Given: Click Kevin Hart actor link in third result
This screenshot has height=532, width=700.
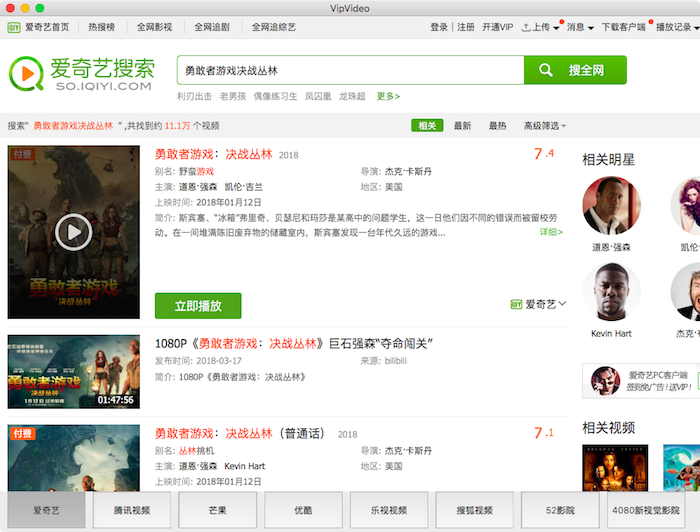Looking at the screenshot, I should pyautogui.click(x=244, y=466).
